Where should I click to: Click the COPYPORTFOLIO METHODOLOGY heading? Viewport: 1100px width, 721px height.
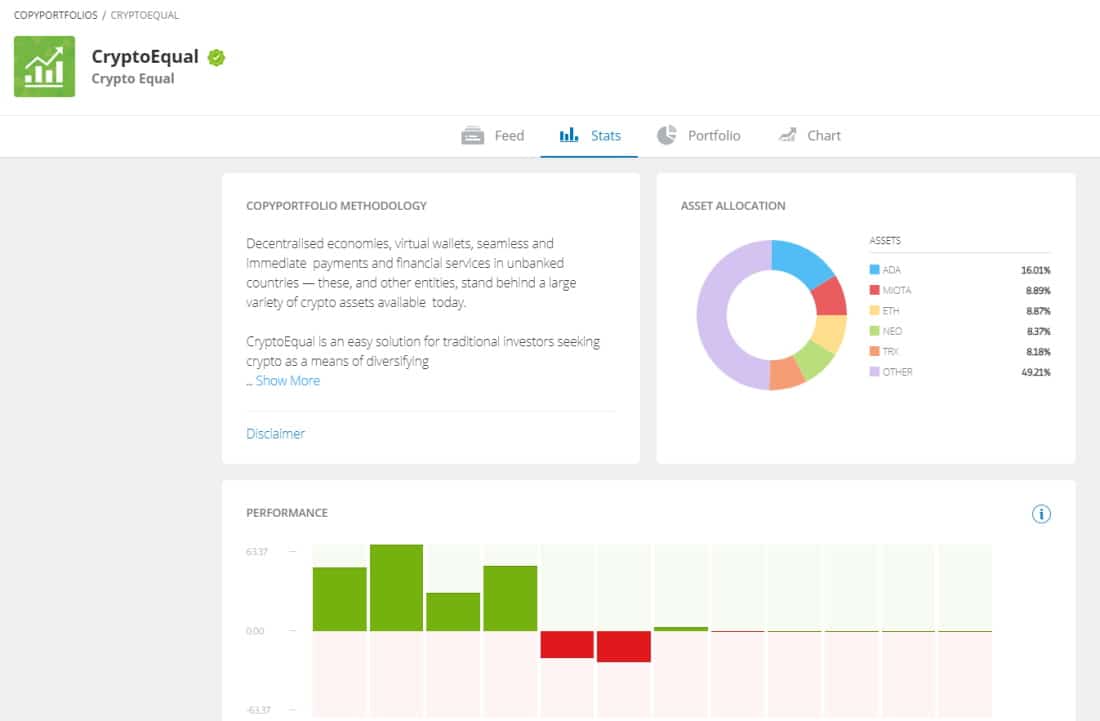click(336, 205)
